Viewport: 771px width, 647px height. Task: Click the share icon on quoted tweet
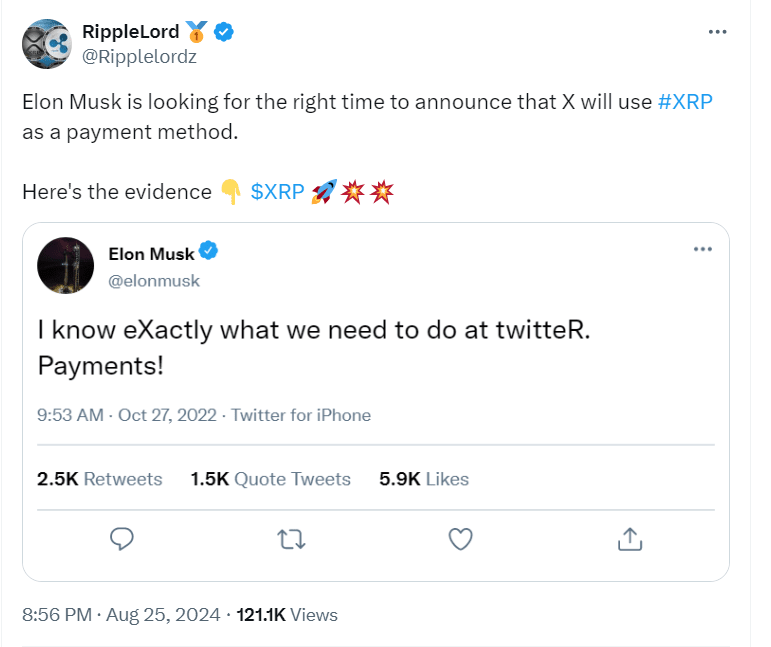point(628,539)
